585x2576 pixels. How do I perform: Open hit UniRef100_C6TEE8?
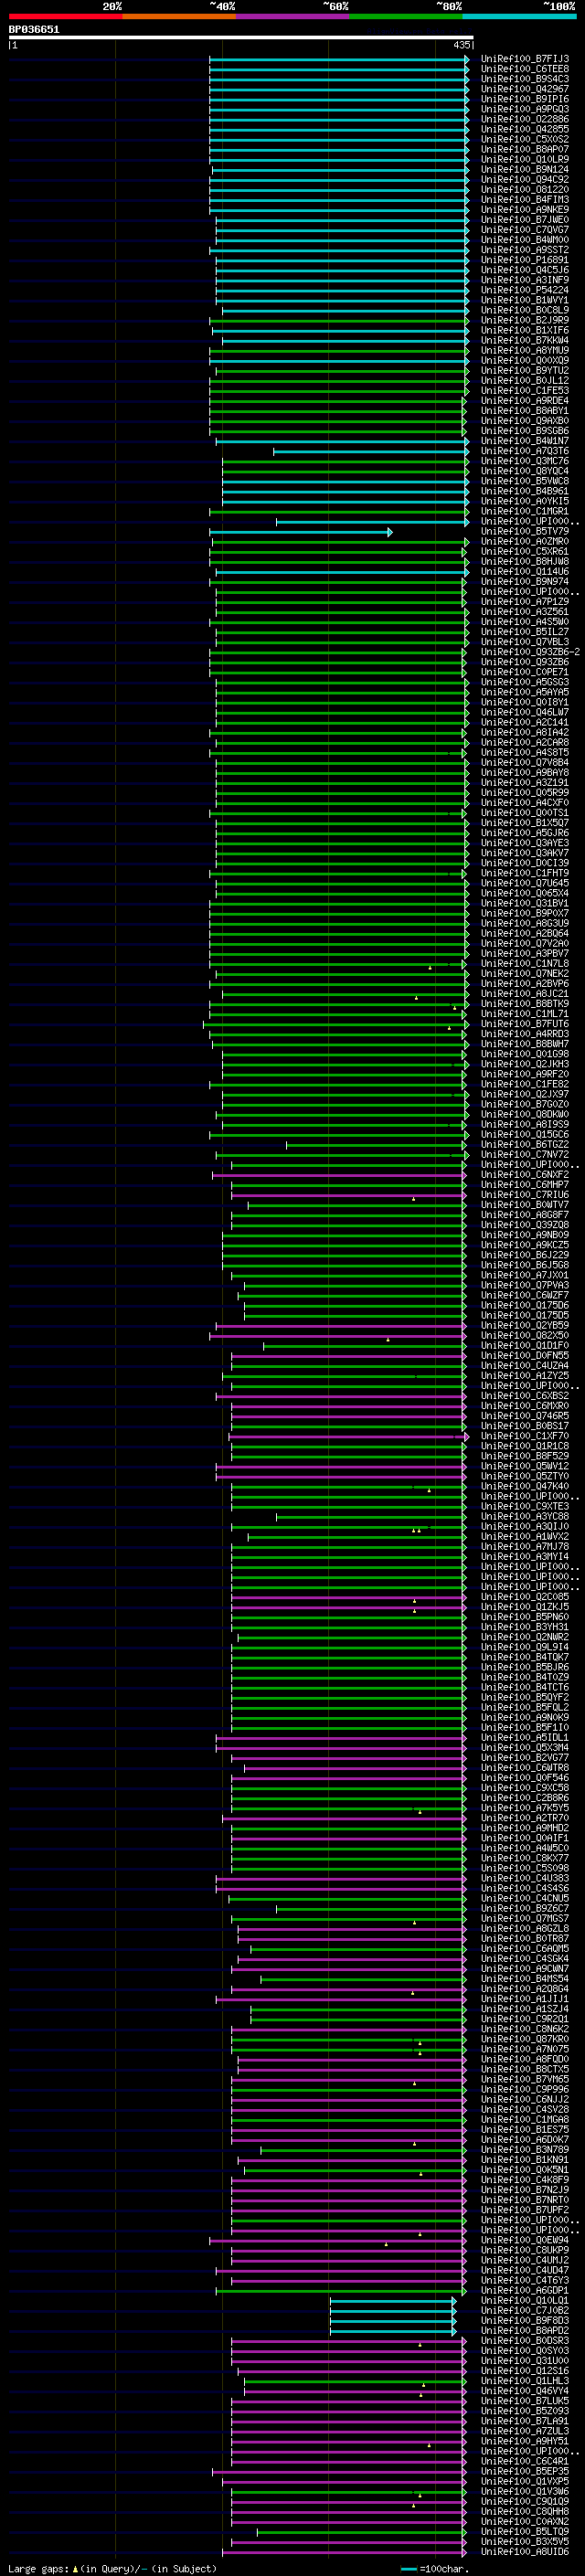524,69
